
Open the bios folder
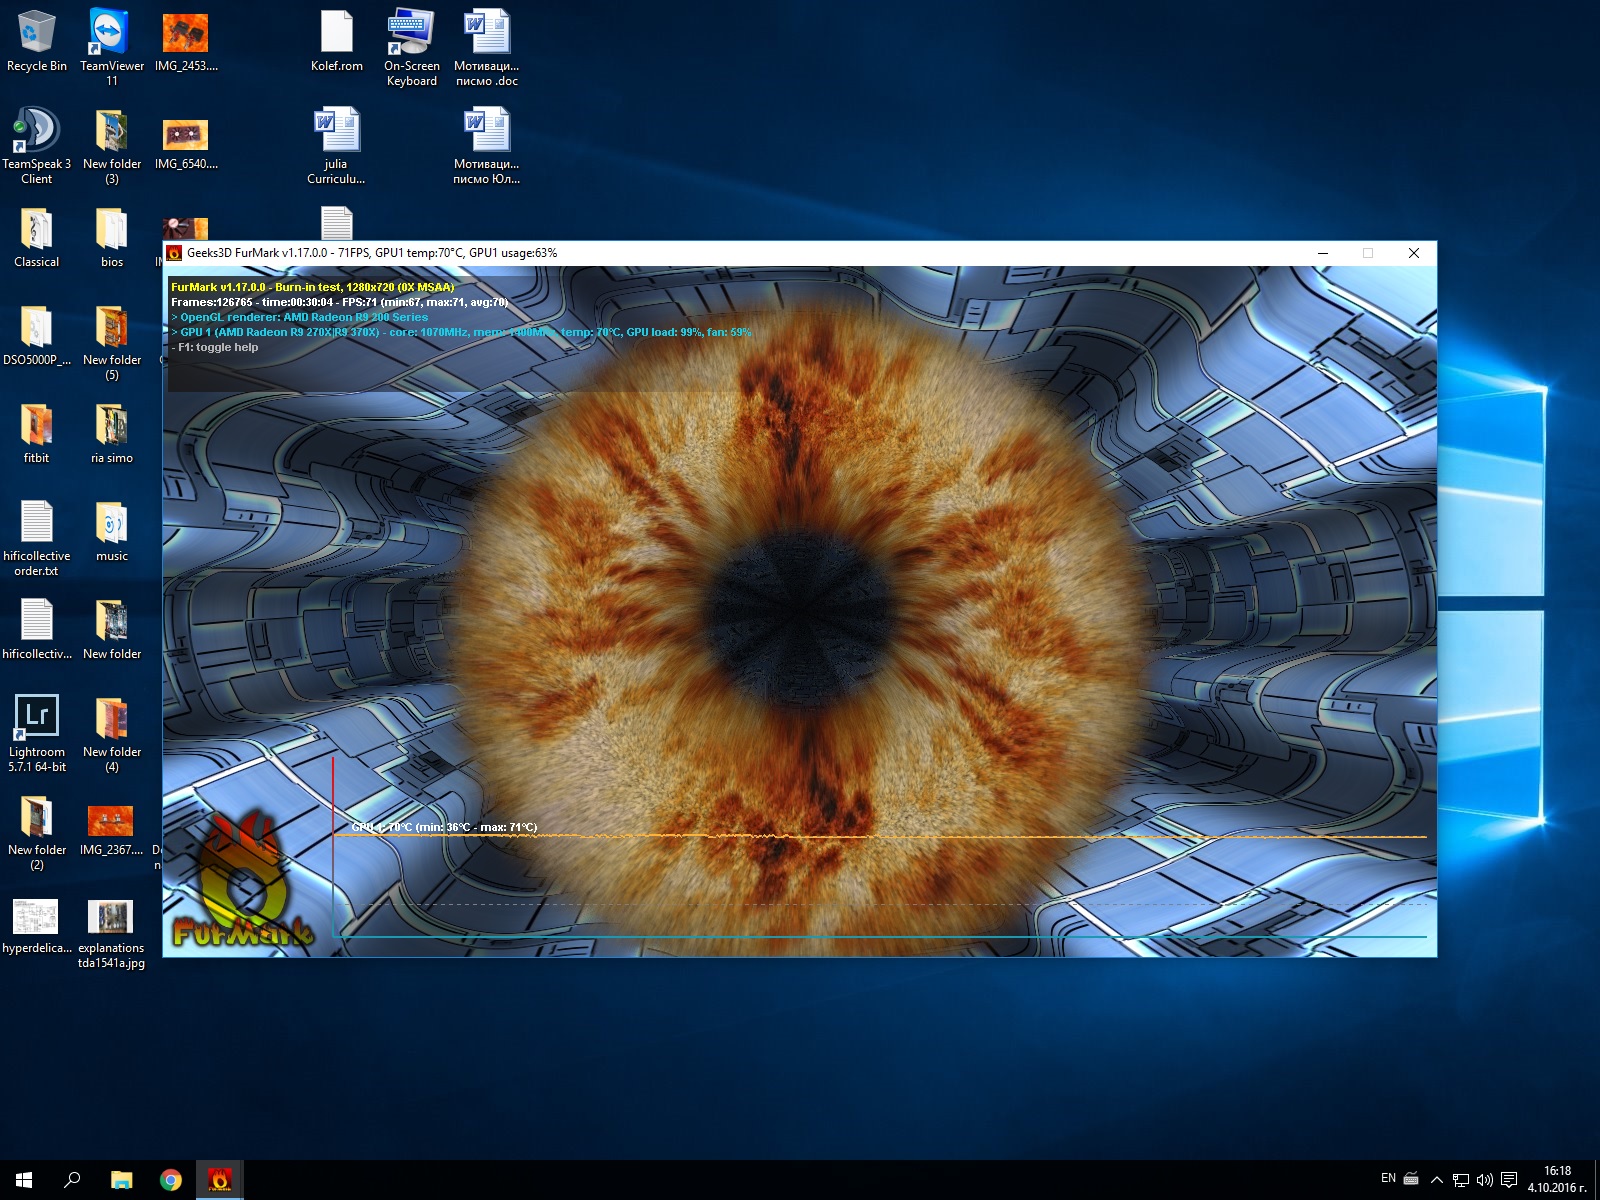pos(111,236)
